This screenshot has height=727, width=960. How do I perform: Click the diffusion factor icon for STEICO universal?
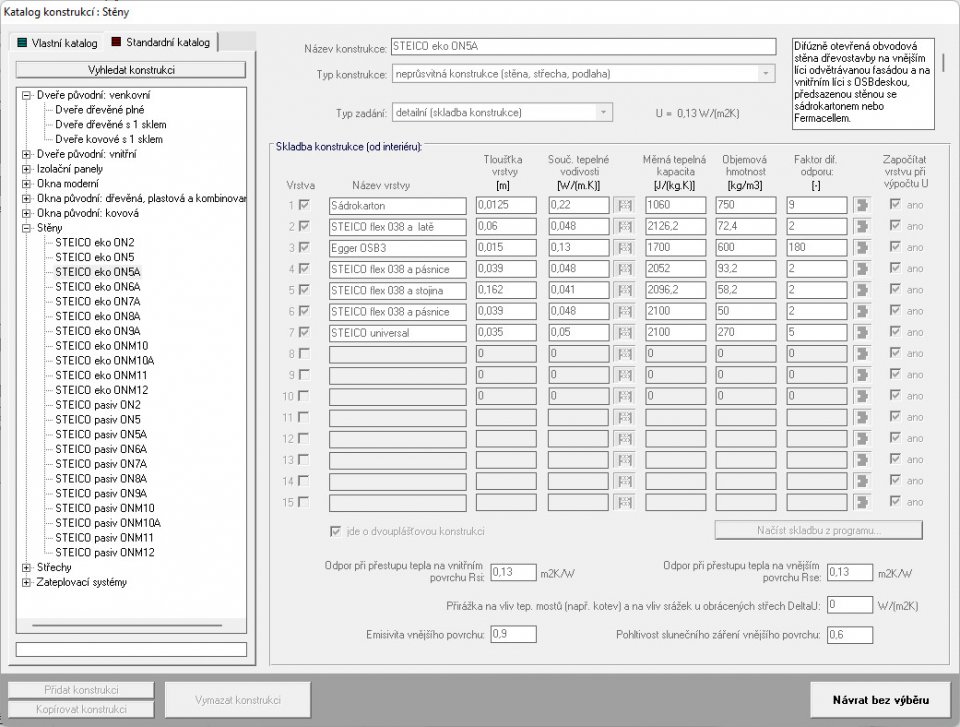click(862, 333)
